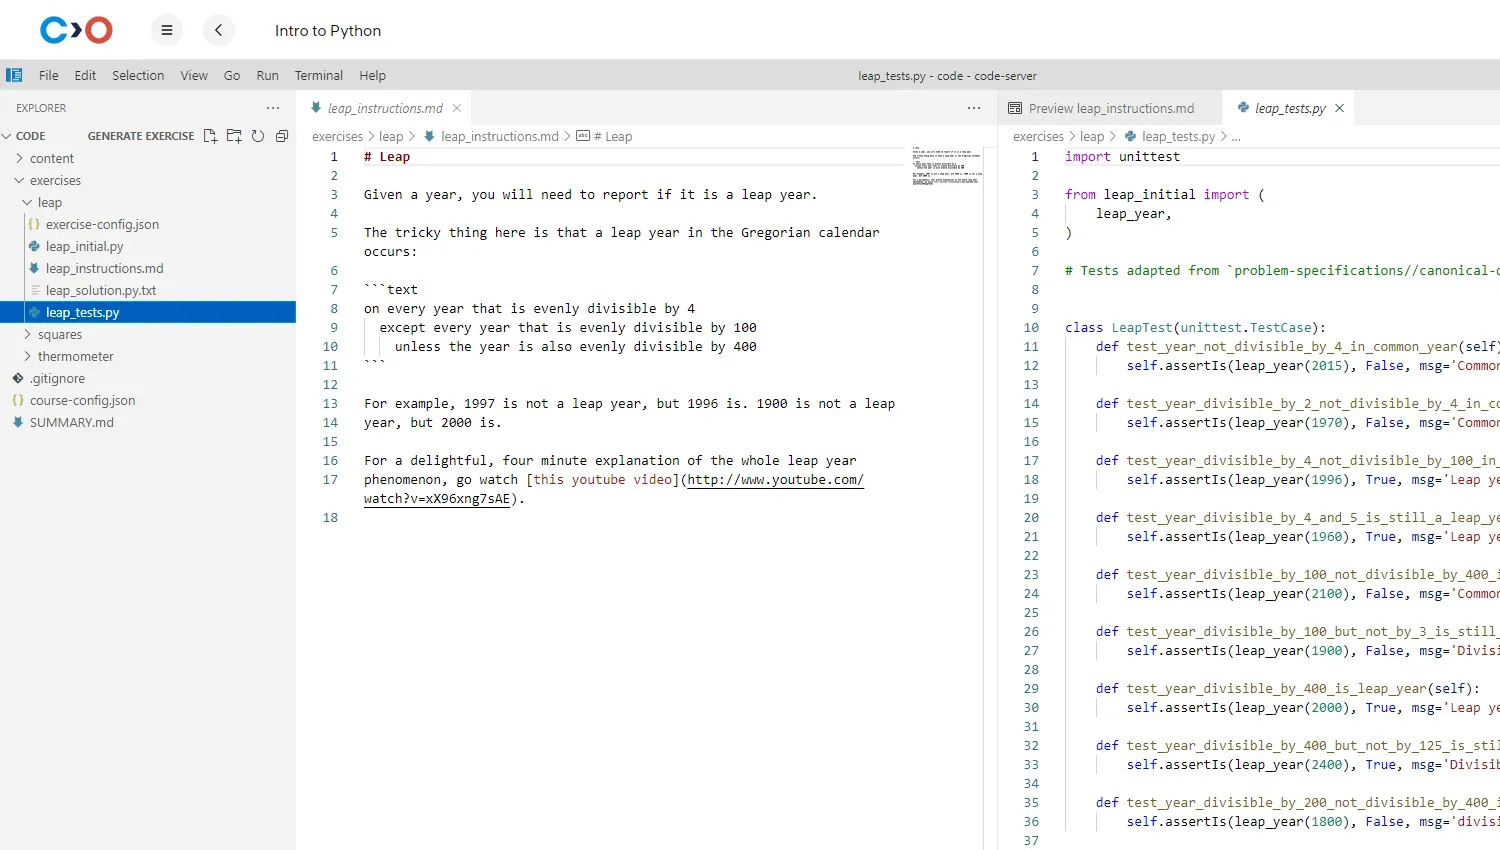This screenshot has width=1500, height=850.
Task: Open course-config.json file
Action: point(148,400)
